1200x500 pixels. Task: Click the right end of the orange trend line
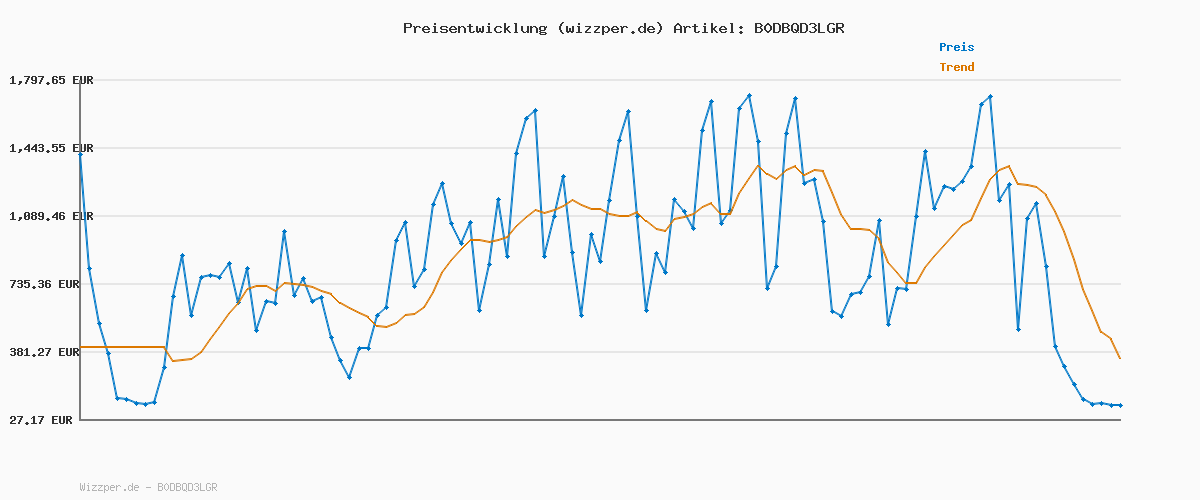click(x=1120, y=358)
